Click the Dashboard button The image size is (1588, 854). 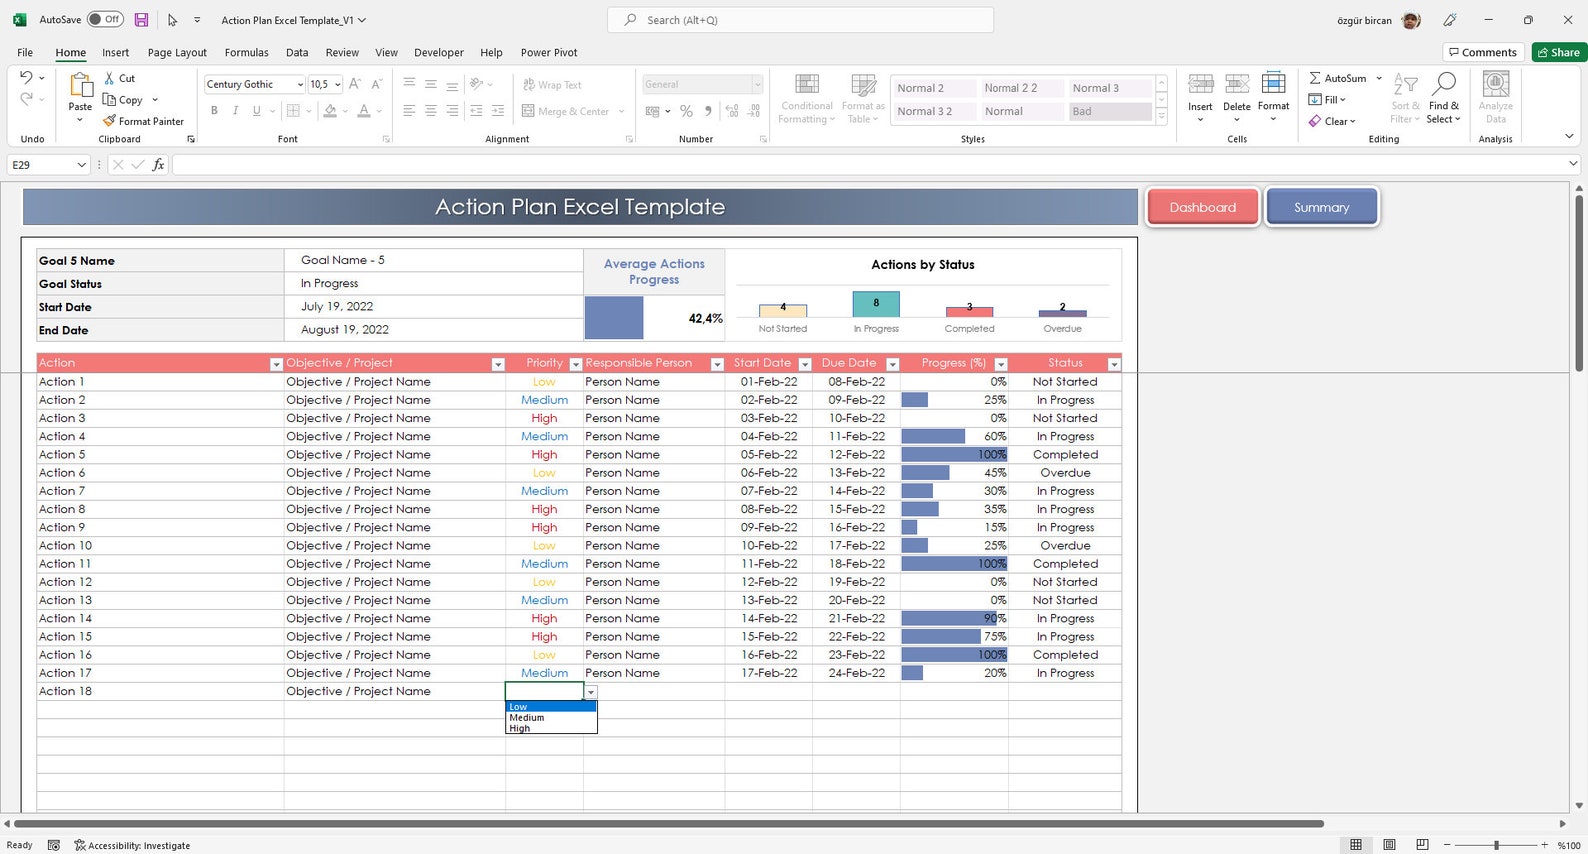click(x=1202, y=207)
